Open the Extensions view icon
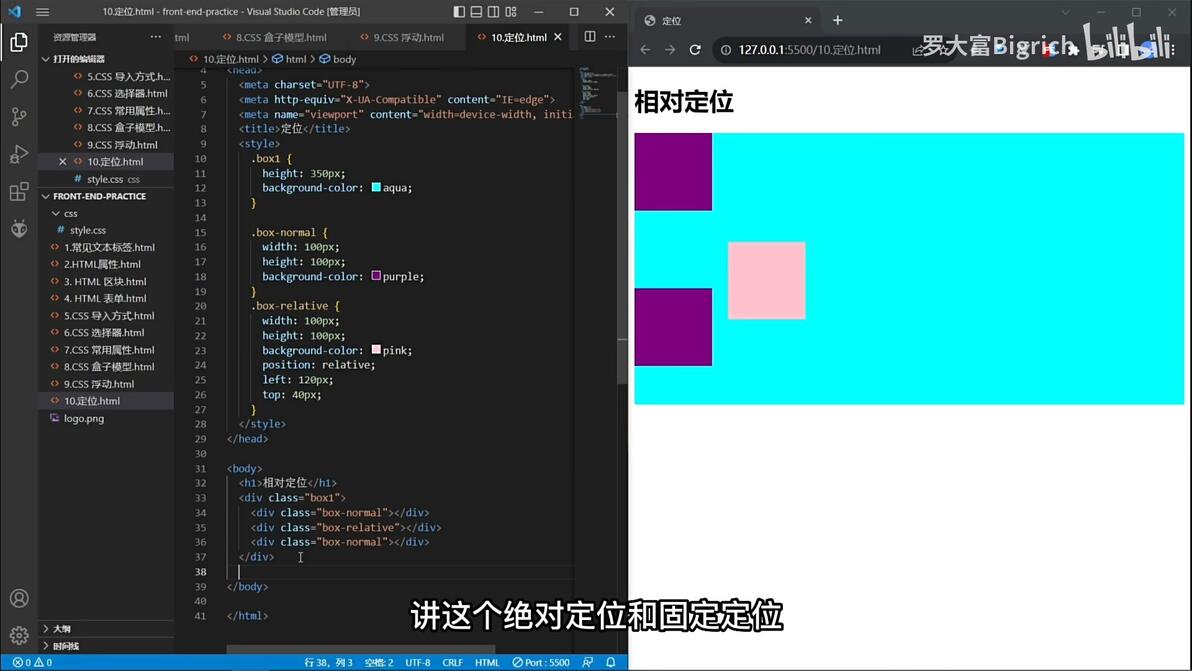This screenshot has width=1192, height=671. (19, 191)
